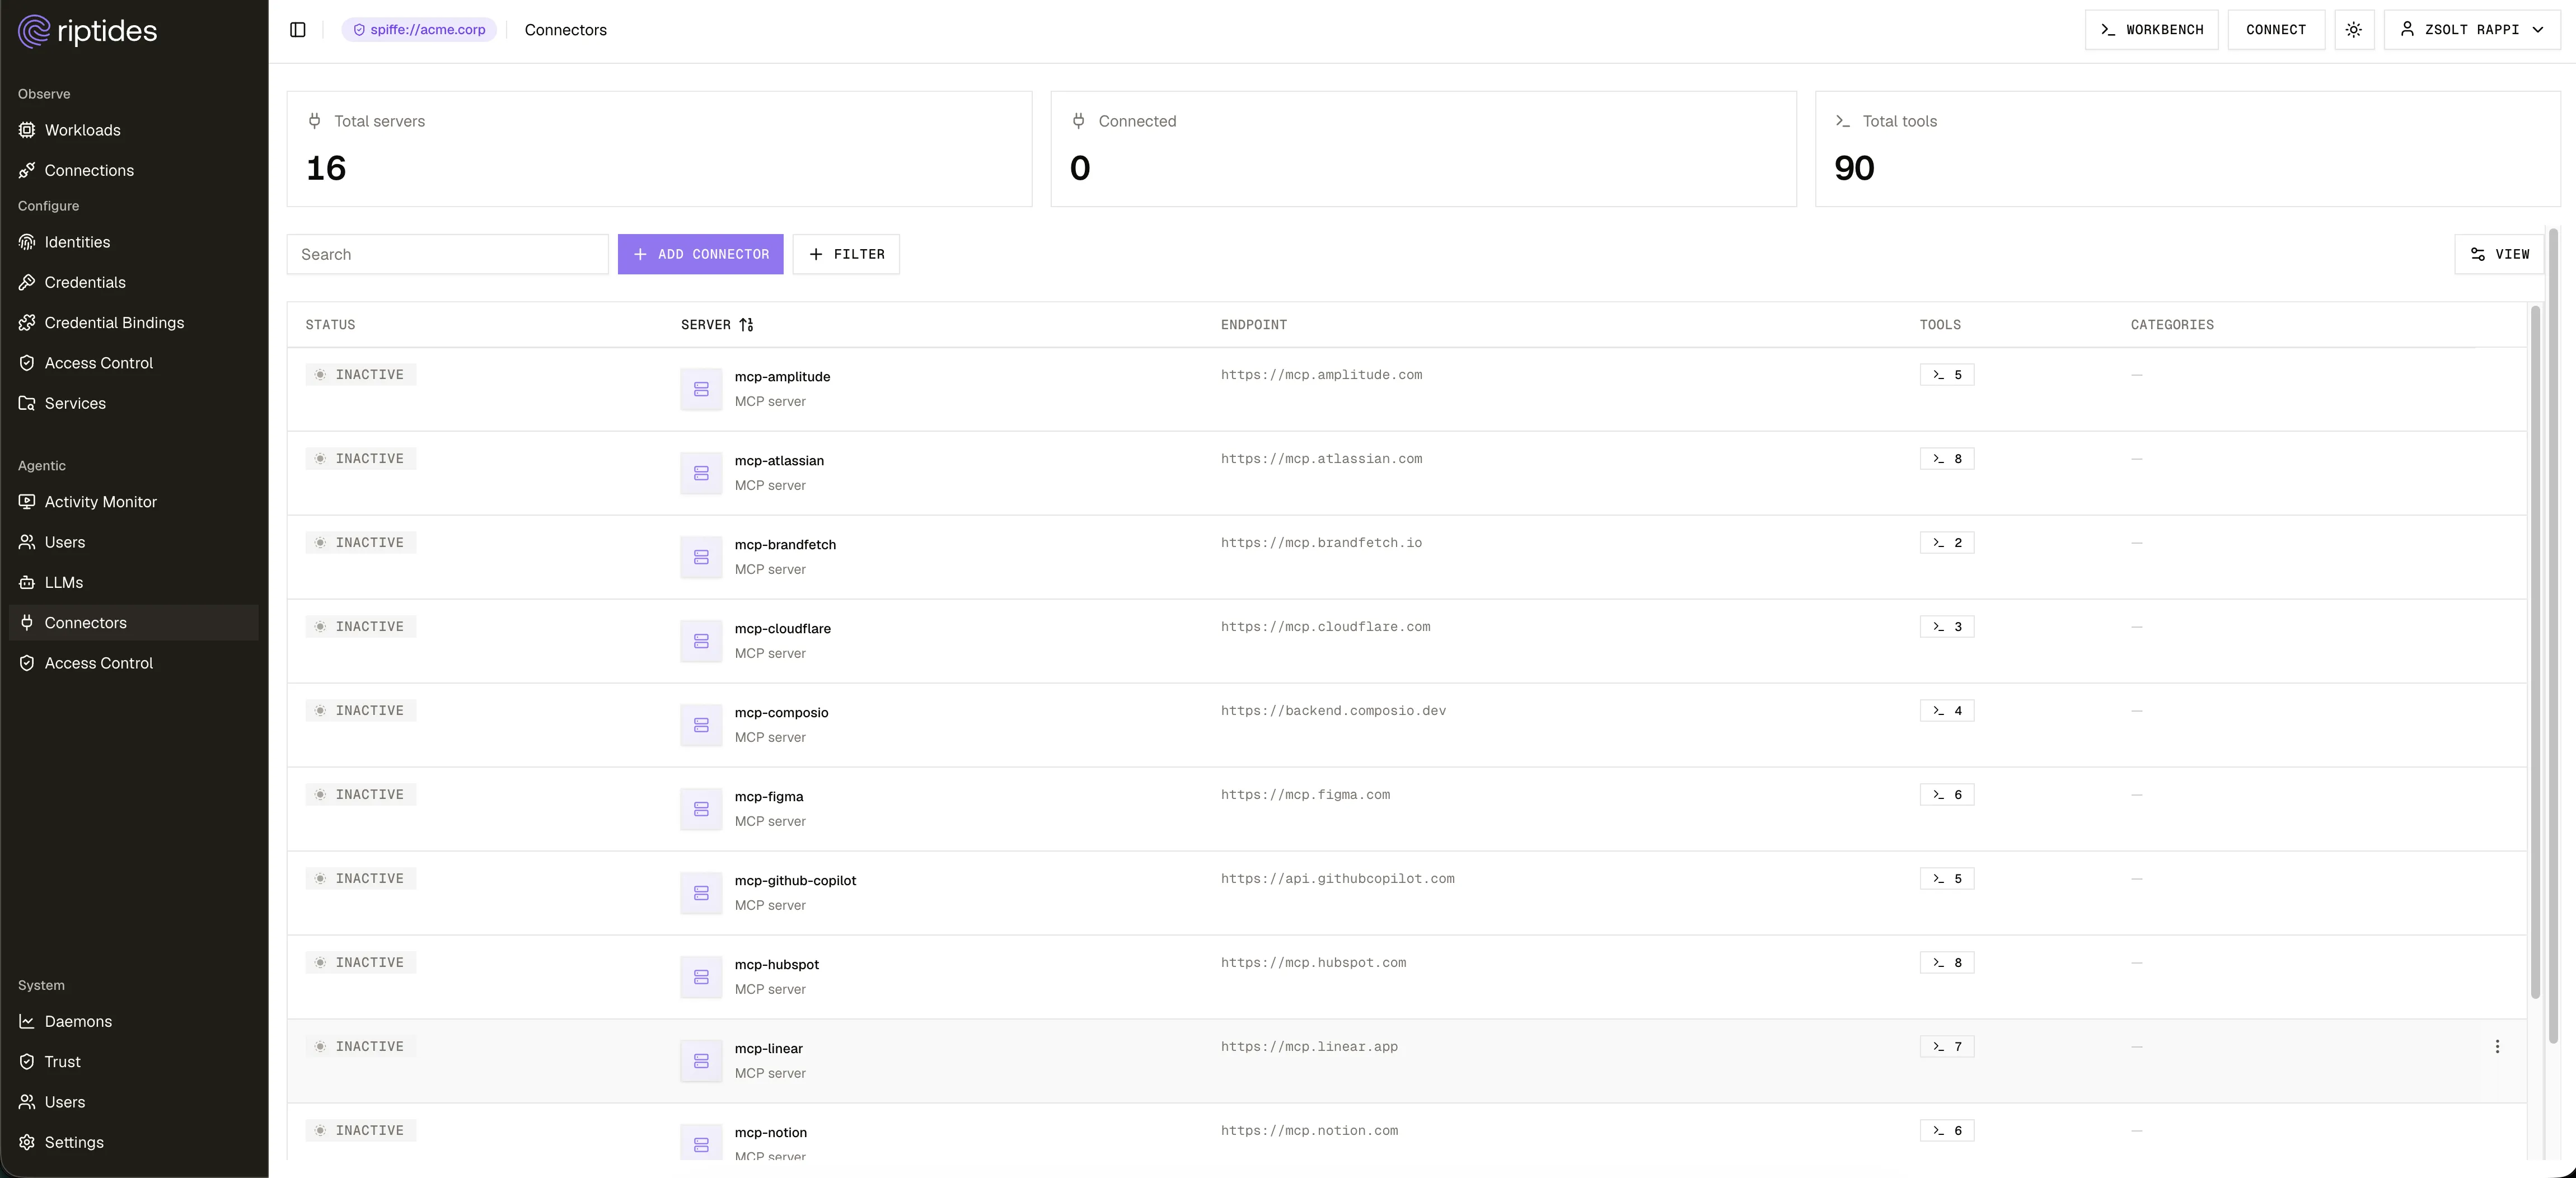The height and width of the screenshot is (1178, 2576).
Task: Sort by Server column
Action: [717, 325]
